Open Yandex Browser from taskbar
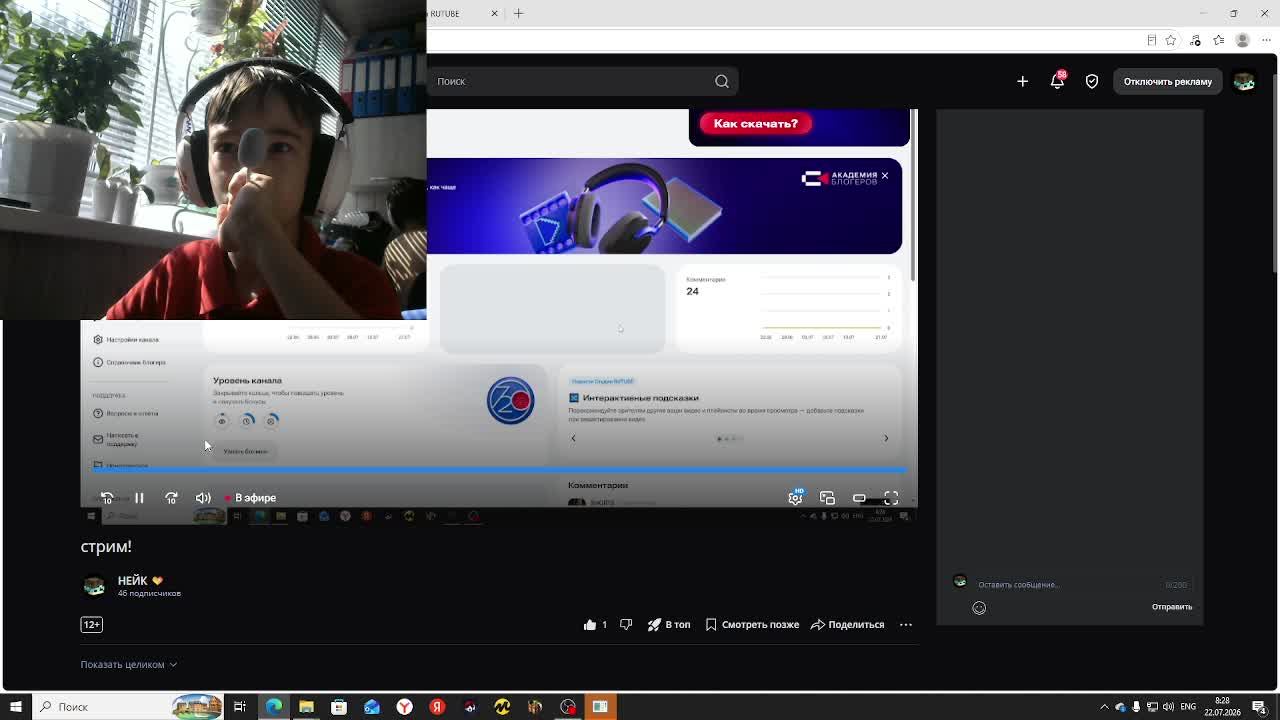Viewport: 1280px width, 720px height. click(404, 707)
